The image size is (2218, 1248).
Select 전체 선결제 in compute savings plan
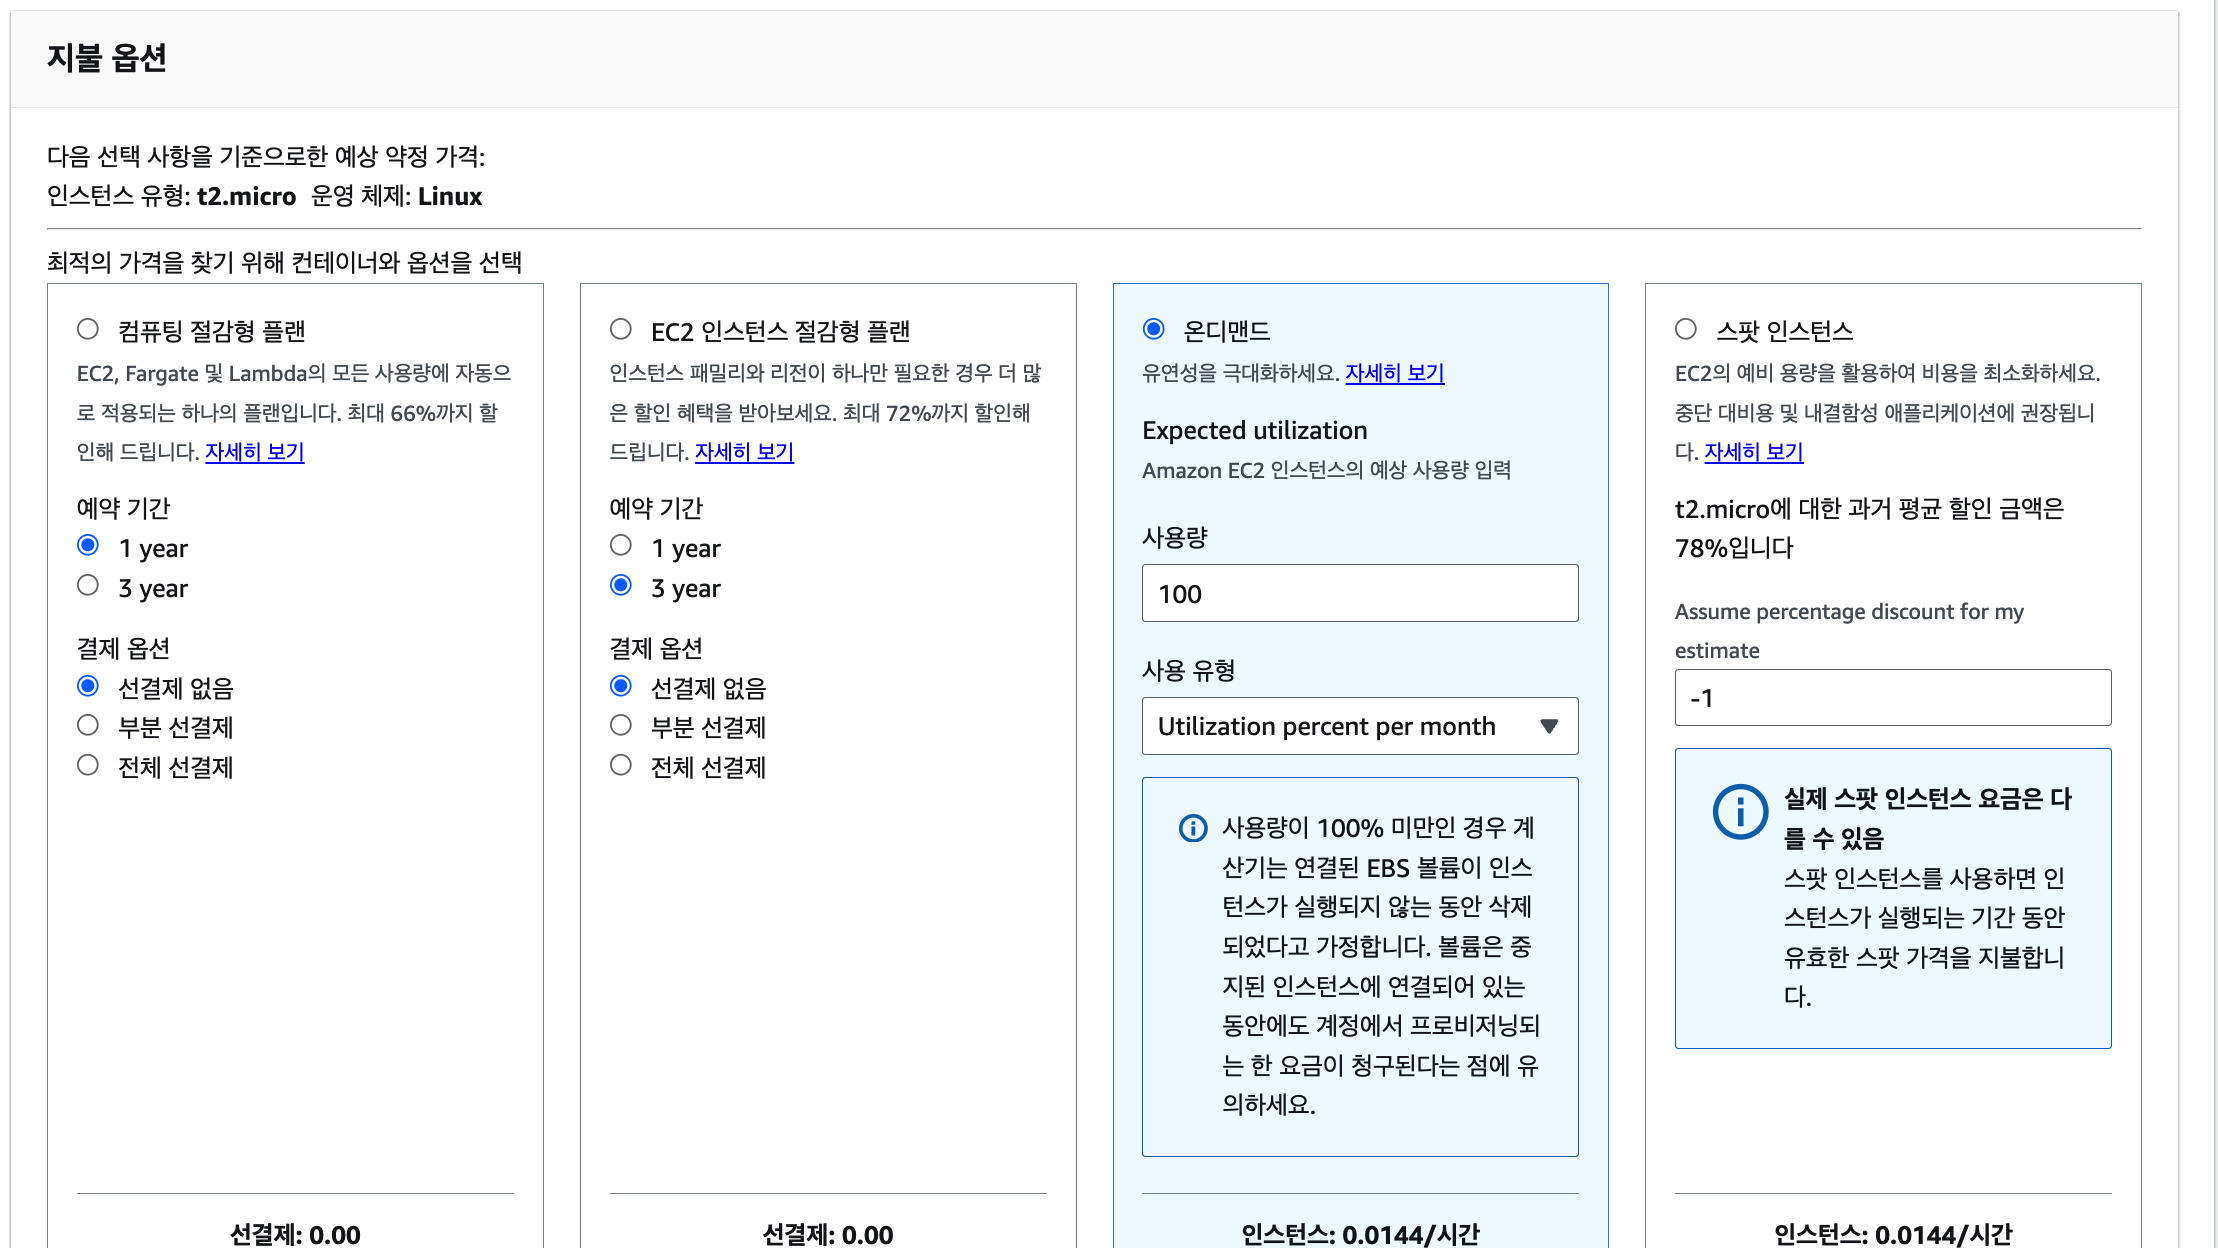coord(88,765)
